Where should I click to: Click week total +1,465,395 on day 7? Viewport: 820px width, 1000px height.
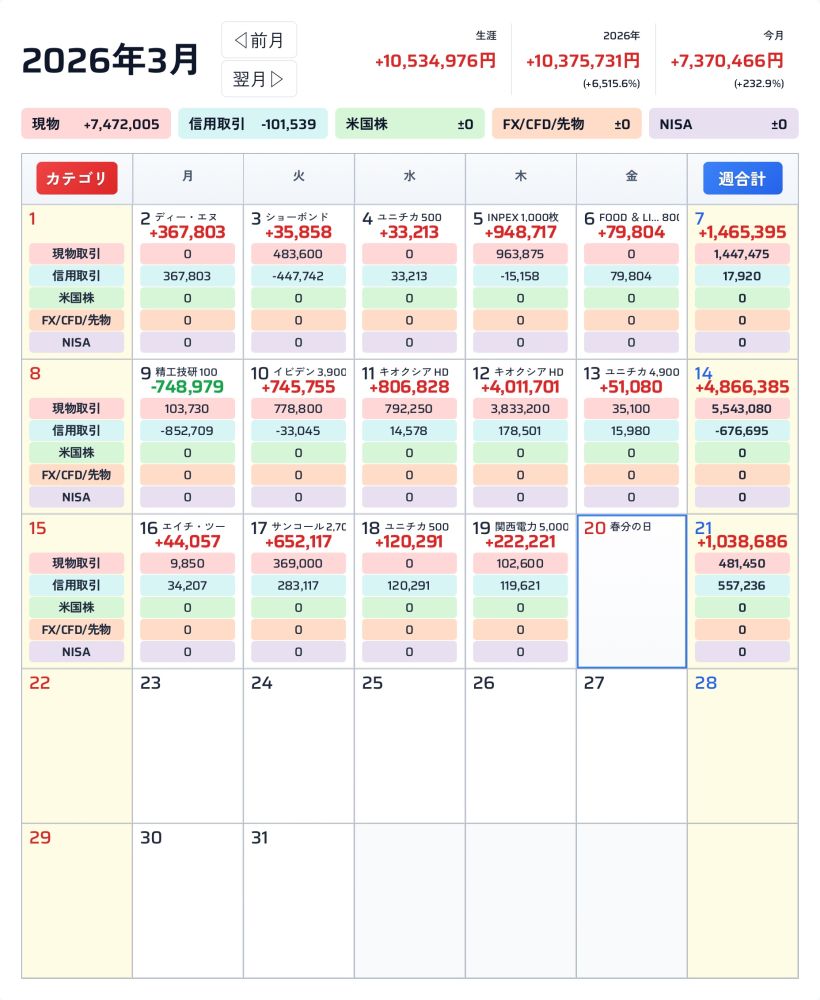point(742,232)
